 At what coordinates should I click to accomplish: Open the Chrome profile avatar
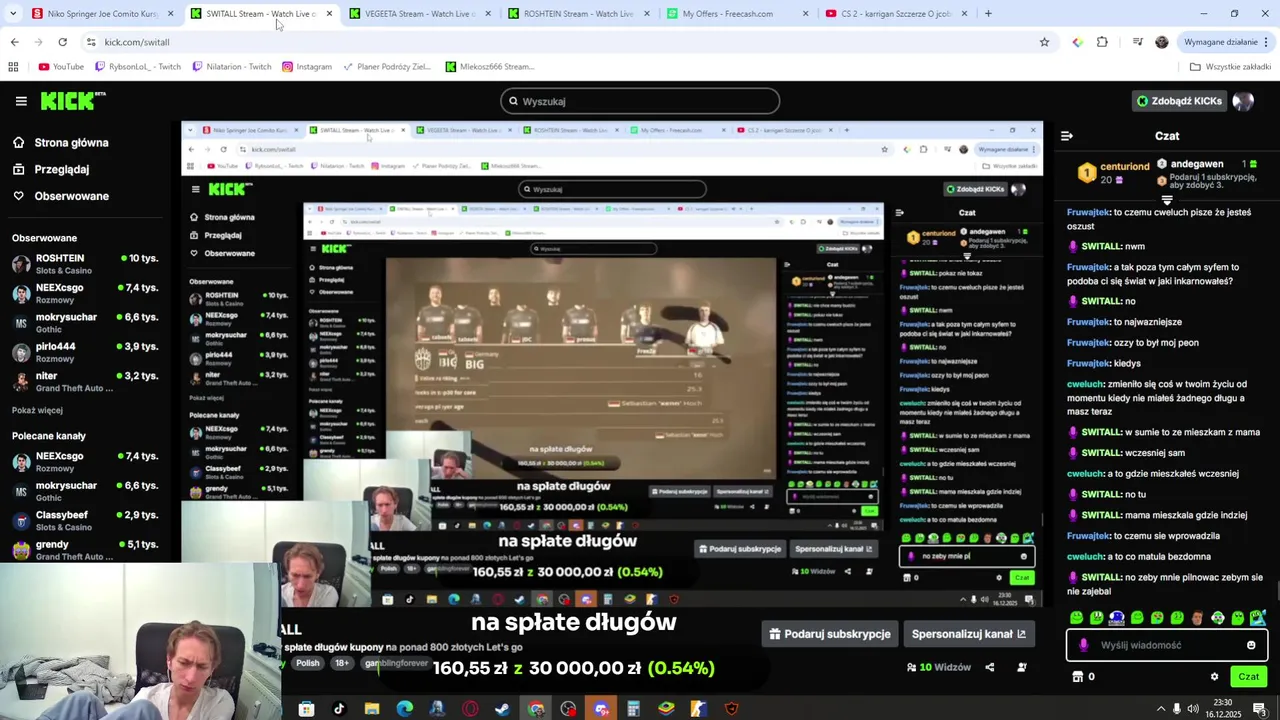click(x=1161, y=42)
